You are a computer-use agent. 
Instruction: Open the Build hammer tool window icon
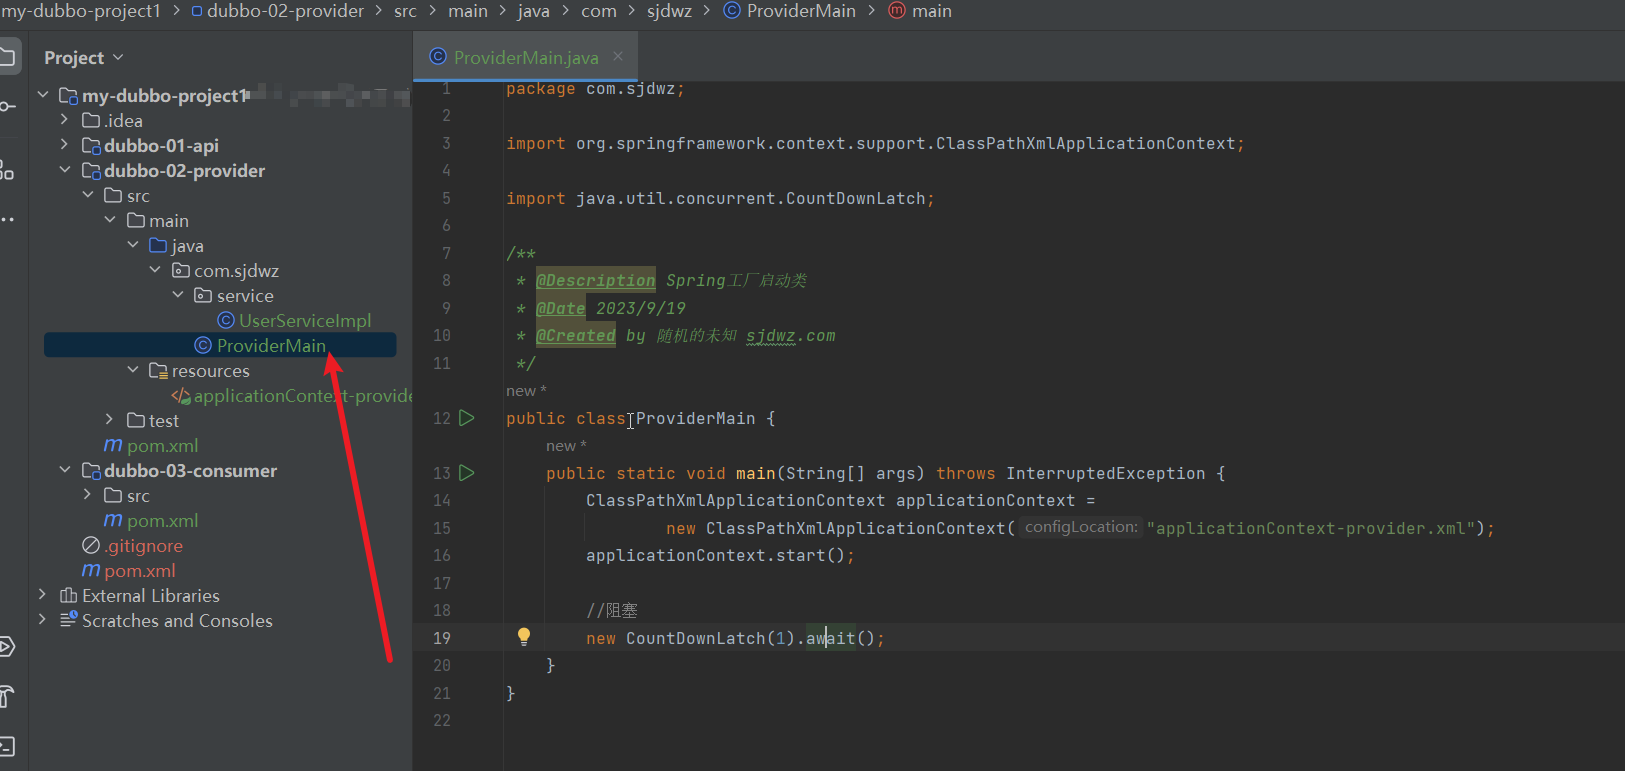coord(7,696)
